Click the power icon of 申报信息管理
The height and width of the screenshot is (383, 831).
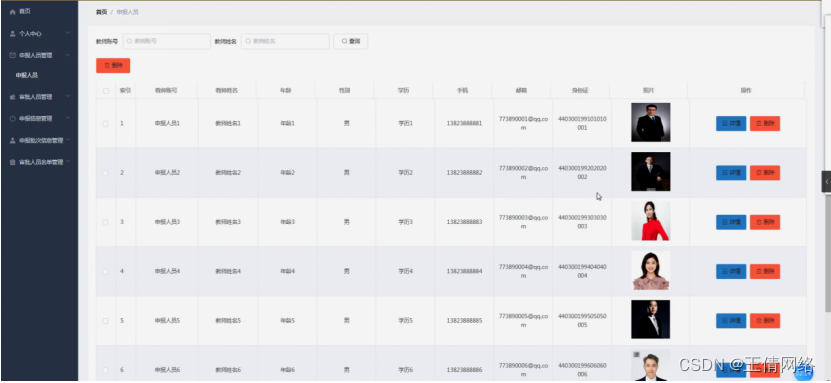(x=13, y=119)
